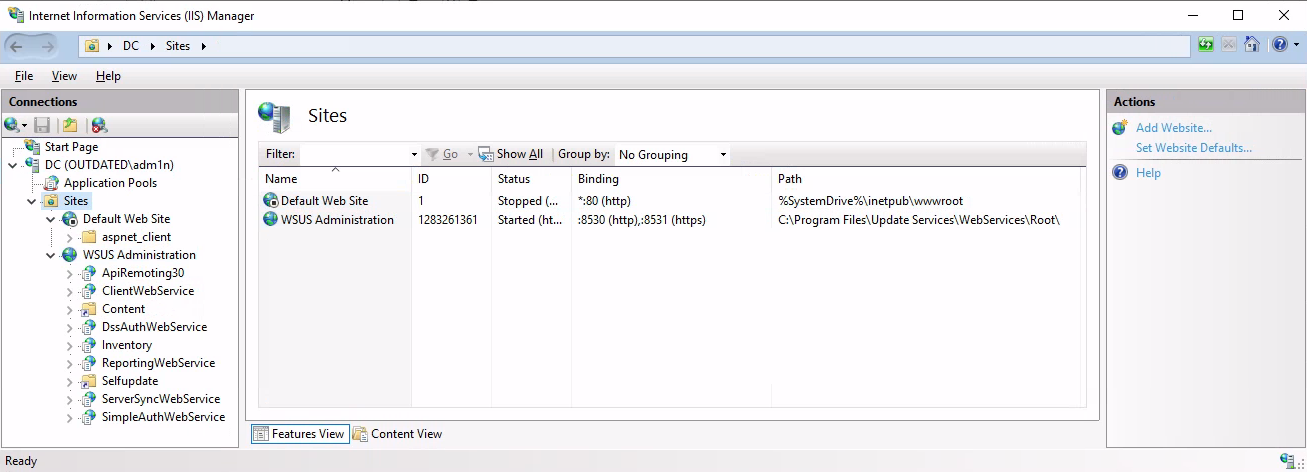The image size is (1307, 472).
Task: Expand the ServerSyncWebService node
Action: coord(70,399)
